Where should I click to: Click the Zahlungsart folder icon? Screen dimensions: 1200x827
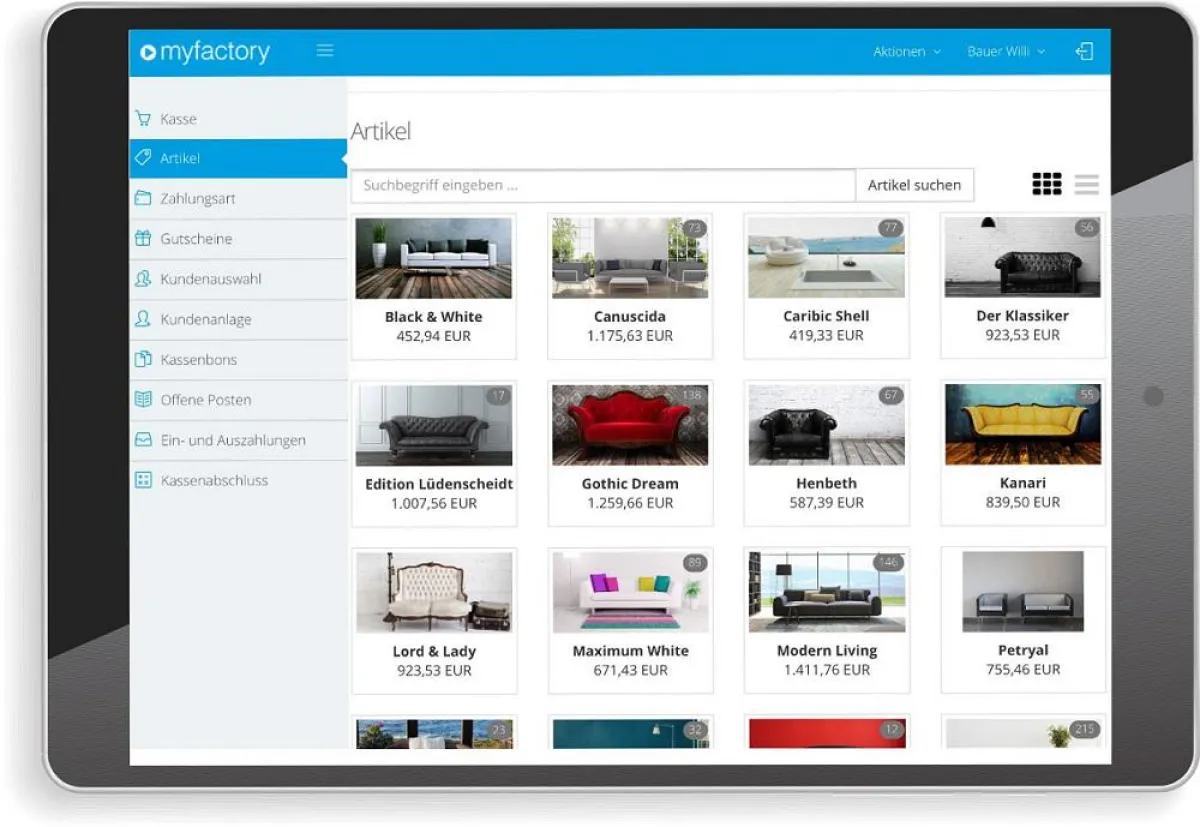tap(143, 198)
